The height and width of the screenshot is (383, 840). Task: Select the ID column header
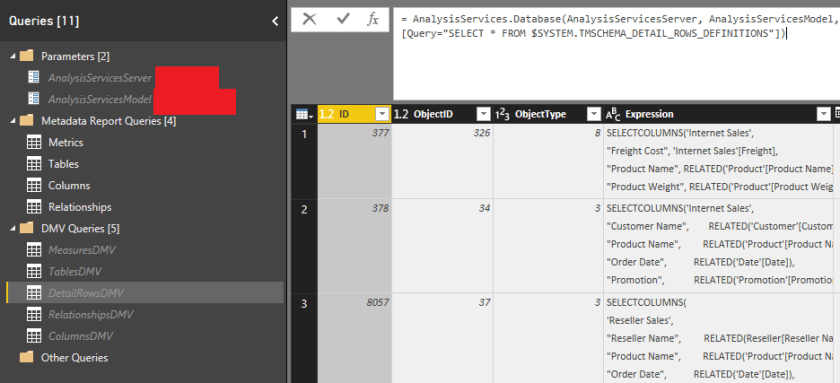click(354, 114)
